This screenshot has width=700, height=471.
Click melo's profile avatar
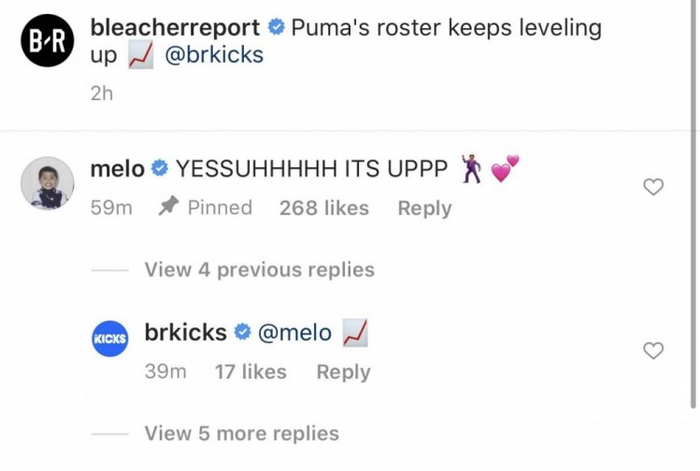pyautogui.click(x=48, y=183)
